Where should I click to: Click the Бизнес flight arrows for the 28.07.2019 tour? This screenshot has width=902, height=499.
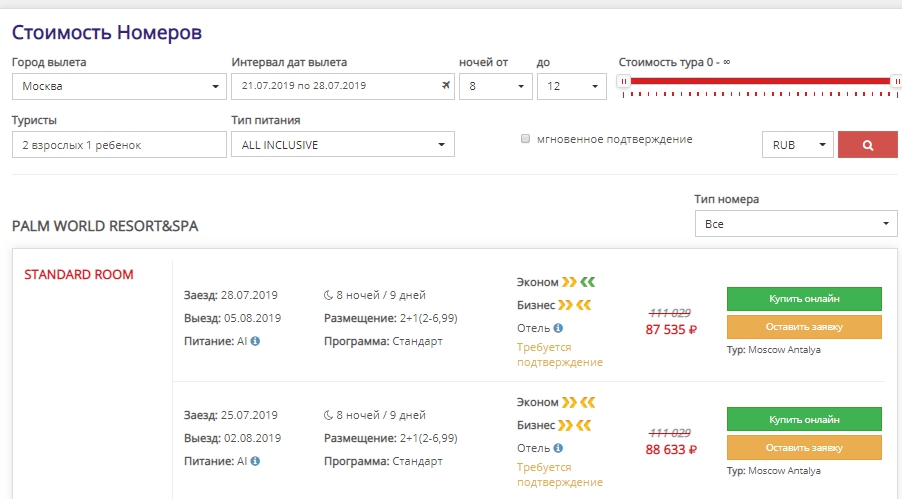(x=575, y=305)
